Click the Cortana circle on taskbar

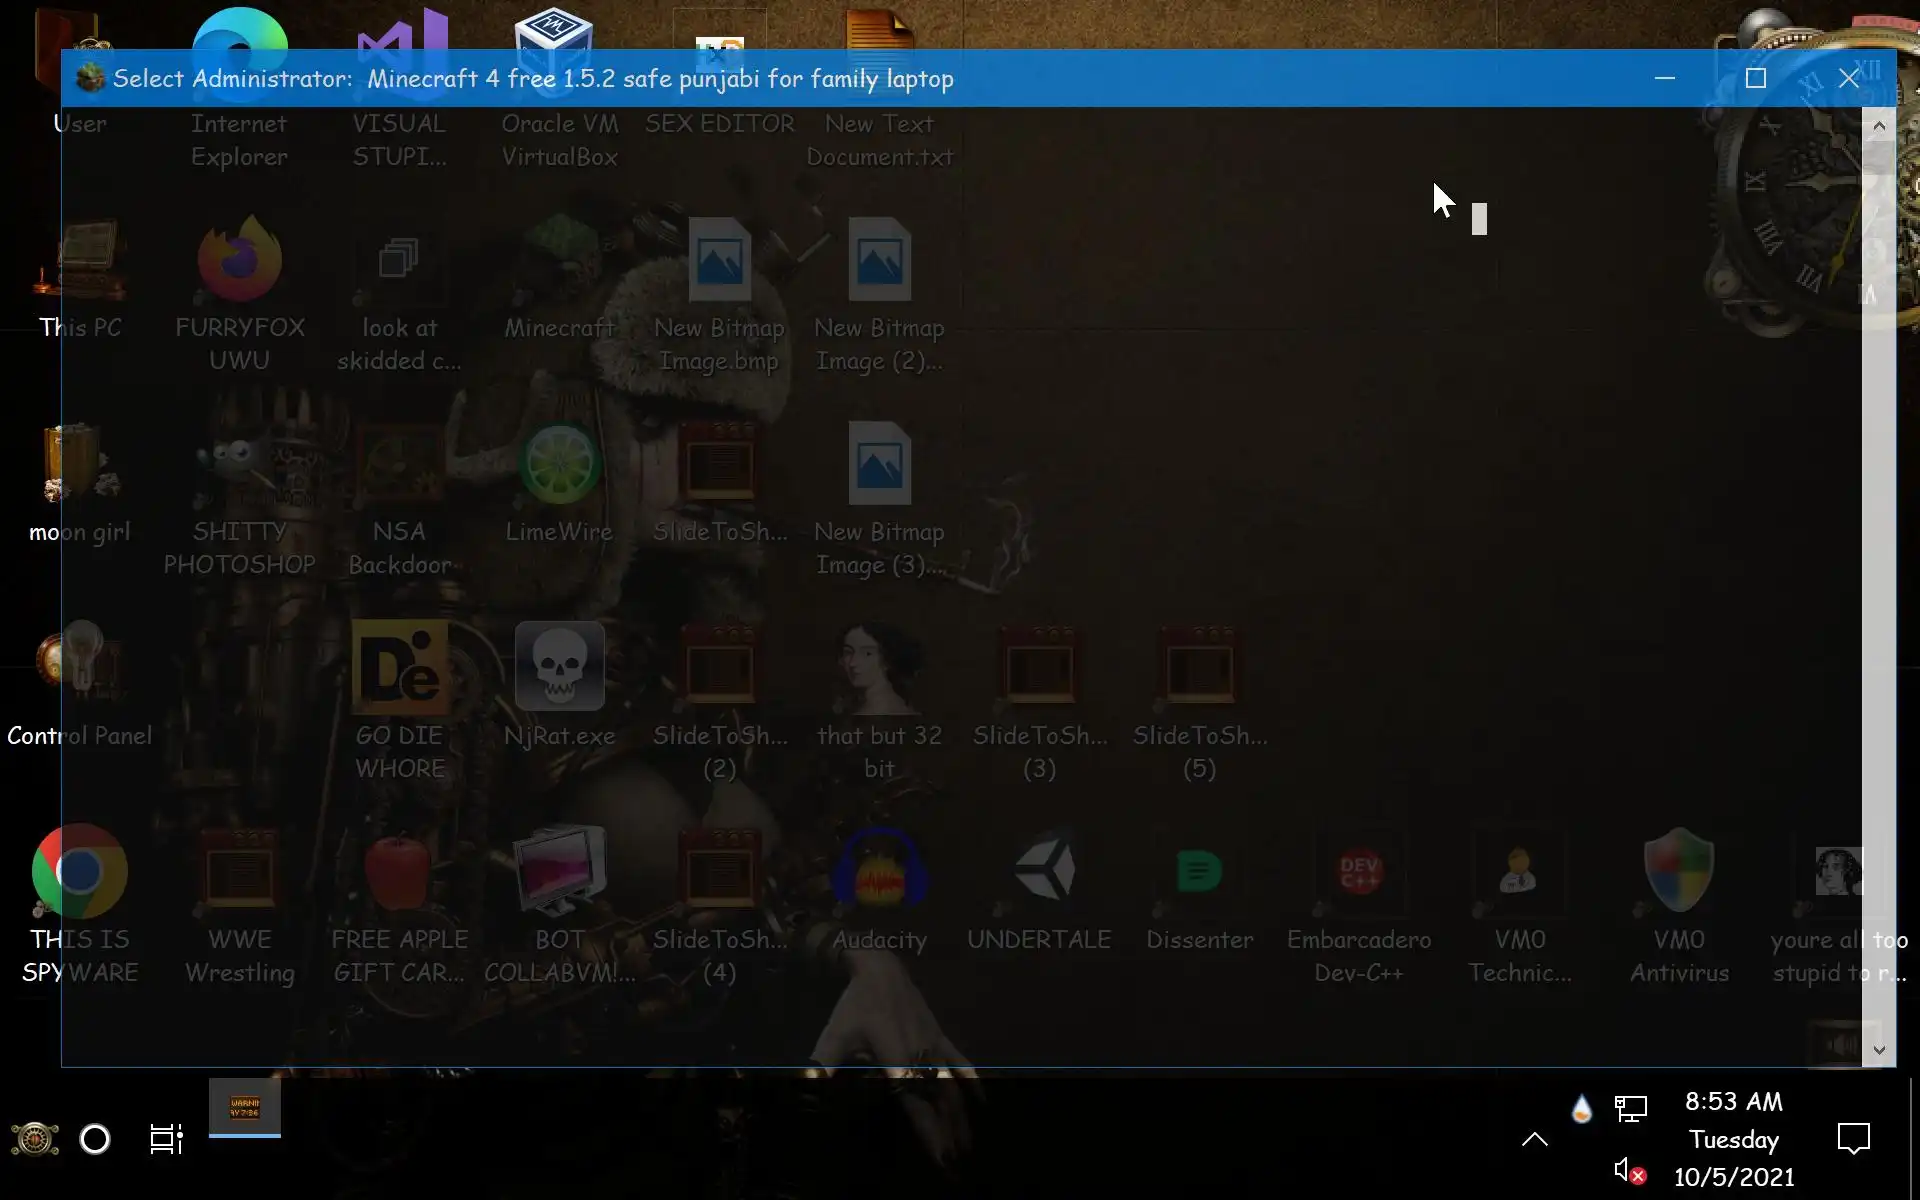coord(95,1139)
